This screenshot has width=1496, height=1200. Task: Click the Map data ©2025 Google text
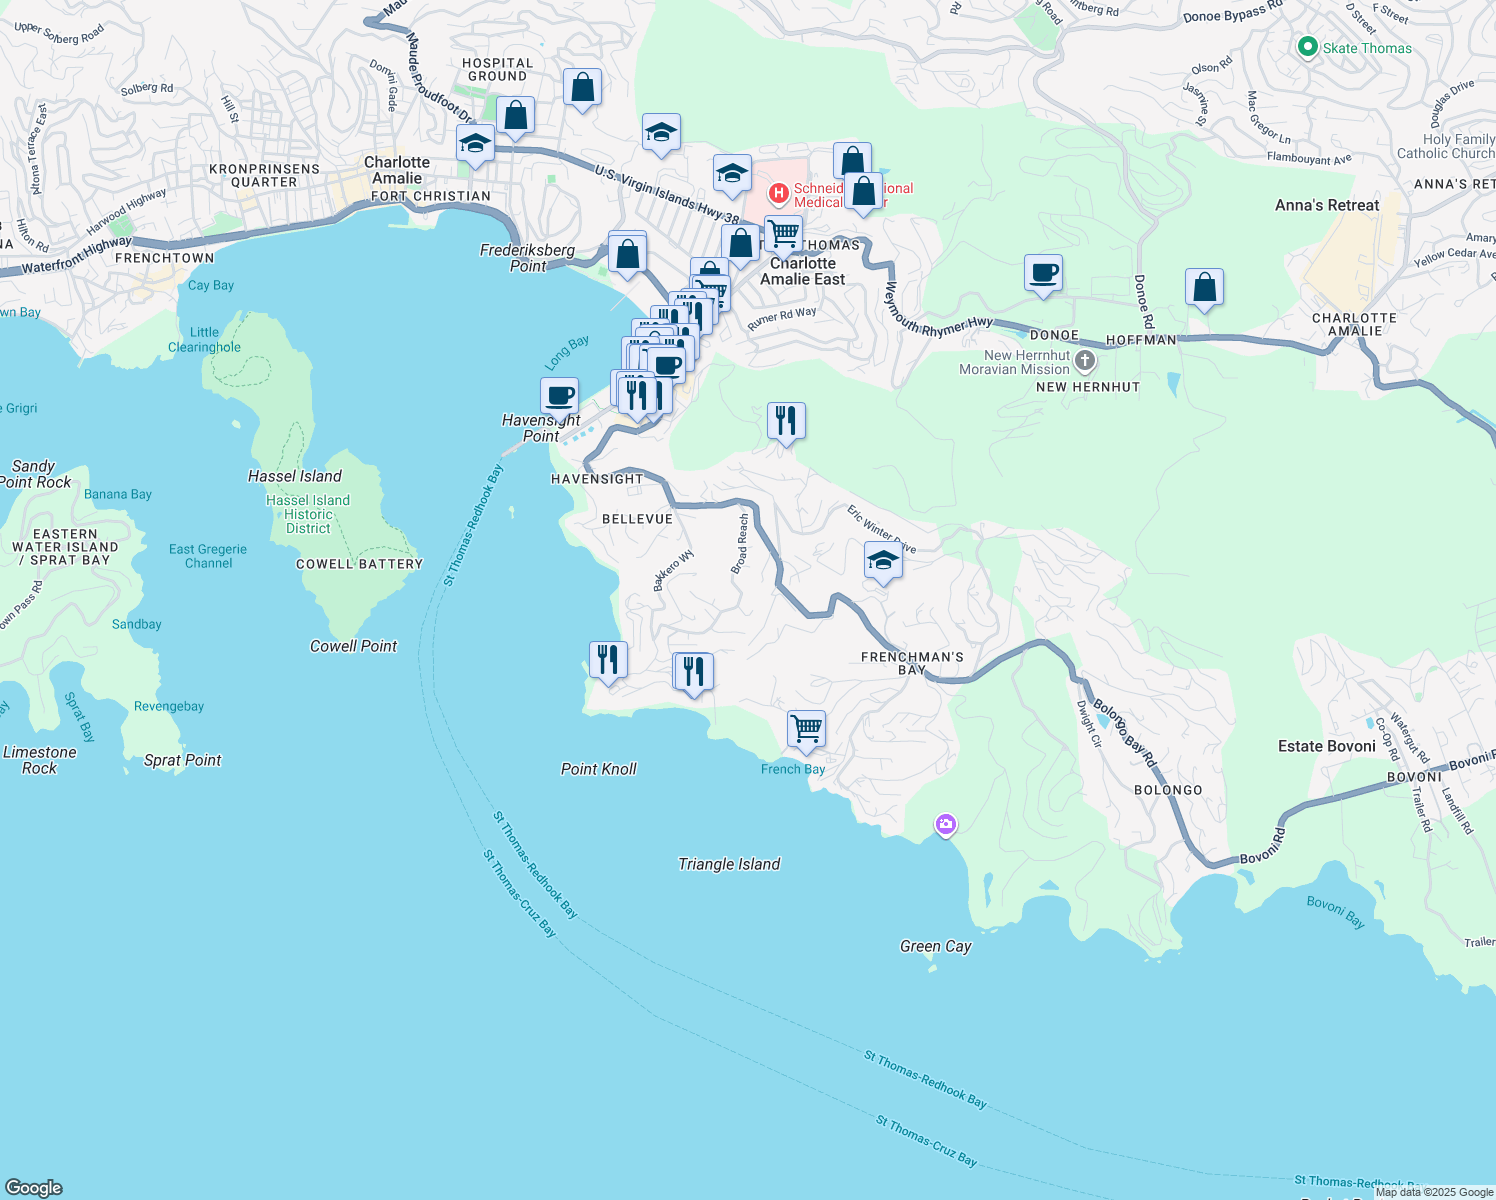1434,1192
